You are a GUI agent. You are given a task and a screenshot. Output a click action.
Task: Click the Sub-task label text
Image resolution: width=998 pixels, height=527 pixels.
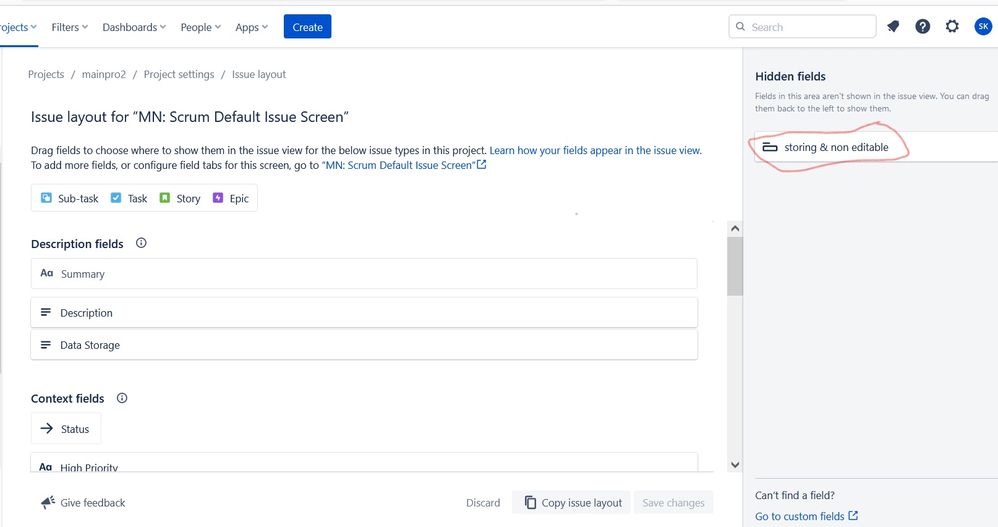(x=78, y=199)
